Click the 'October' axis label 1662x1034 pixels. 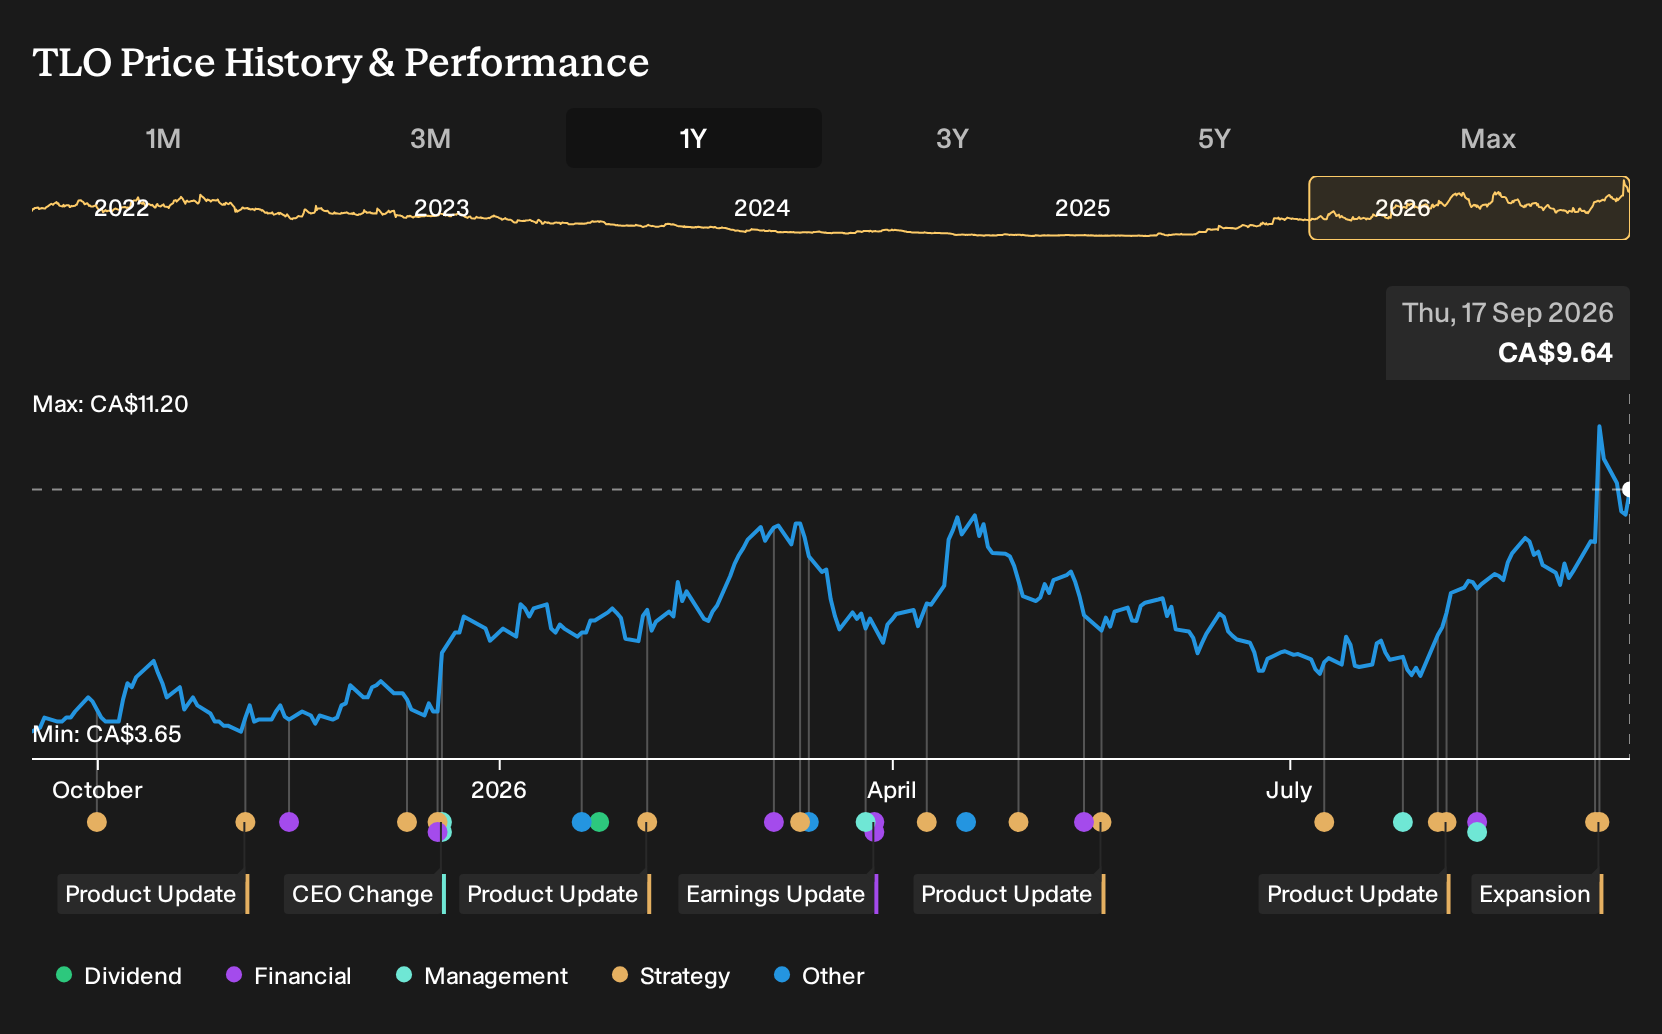click(97, 790)
